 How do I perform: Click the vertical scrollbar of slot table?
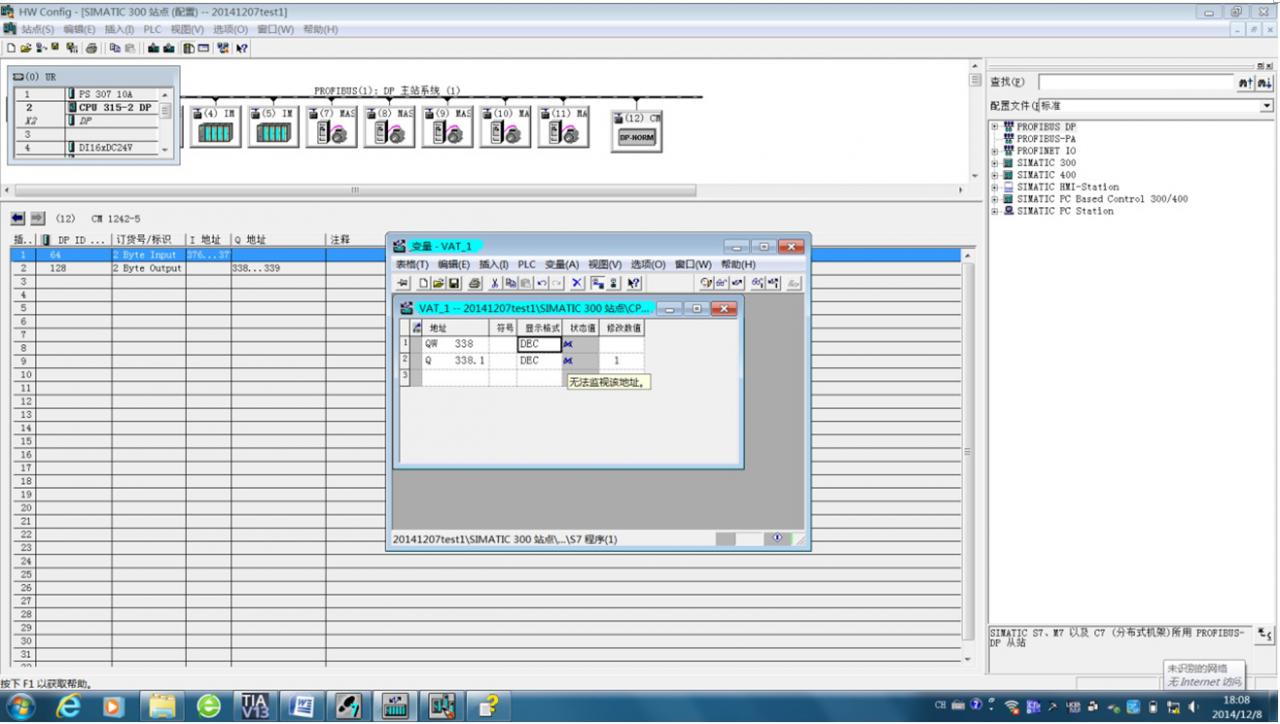[x=967, y=452]
